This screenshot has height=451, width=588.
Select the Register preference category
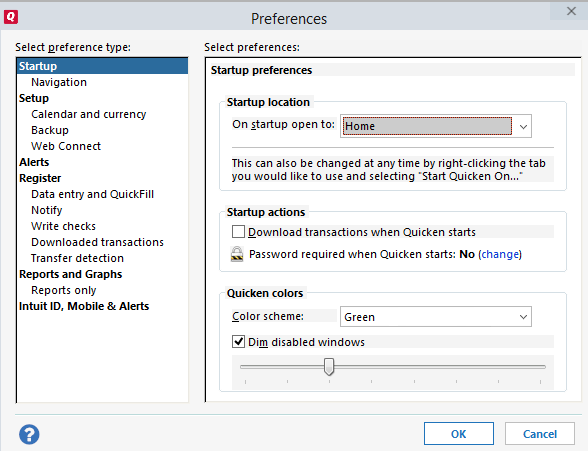pyautogui.click(x=40, y=178)
